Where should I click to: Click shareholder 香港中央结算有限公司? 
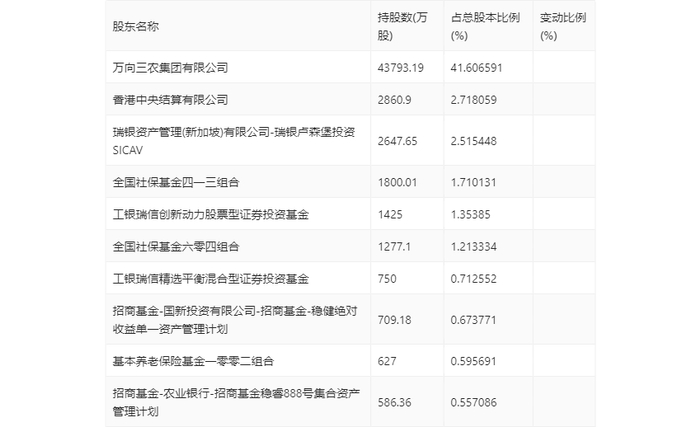tap(171, 100)
